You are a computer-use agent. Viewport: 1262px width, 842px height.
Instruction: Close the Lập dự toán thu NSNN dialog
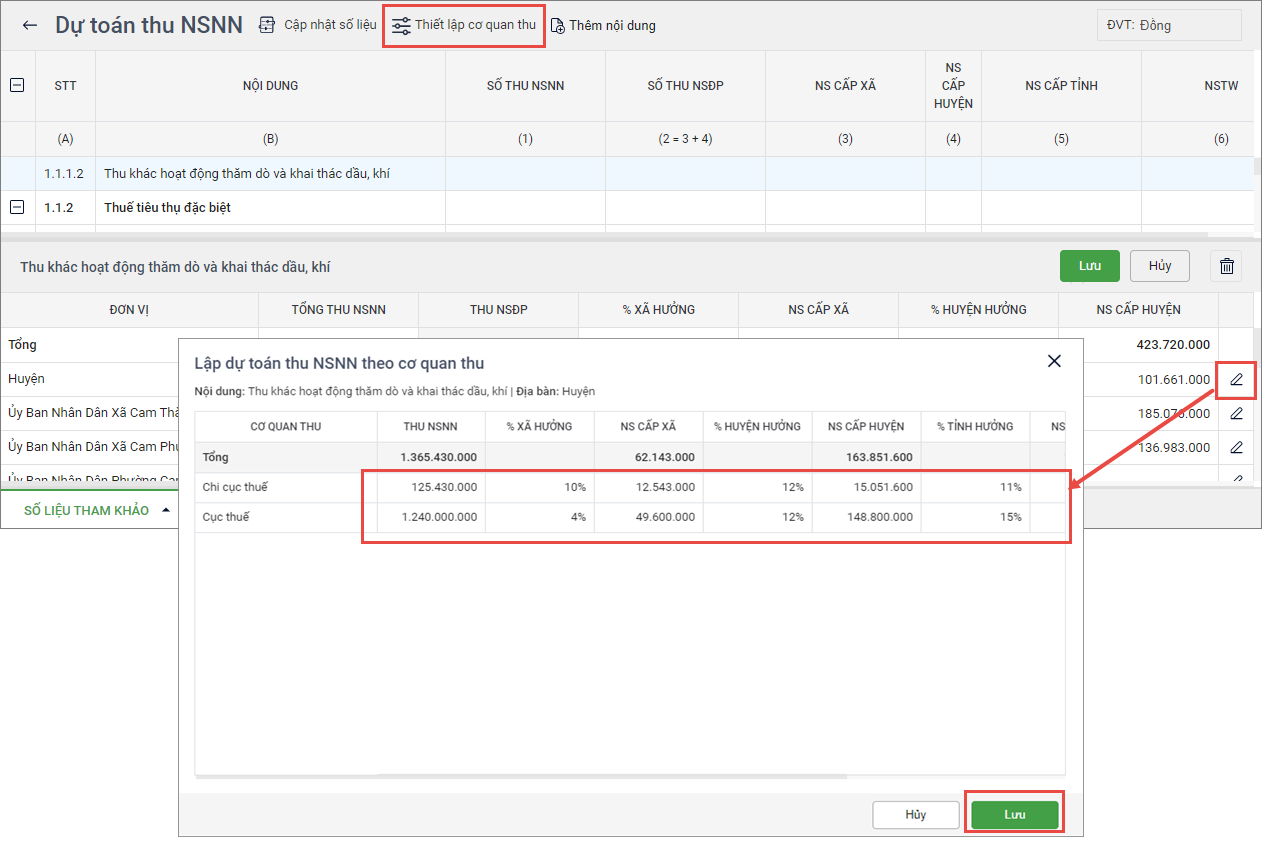[x=1054, y=361]
